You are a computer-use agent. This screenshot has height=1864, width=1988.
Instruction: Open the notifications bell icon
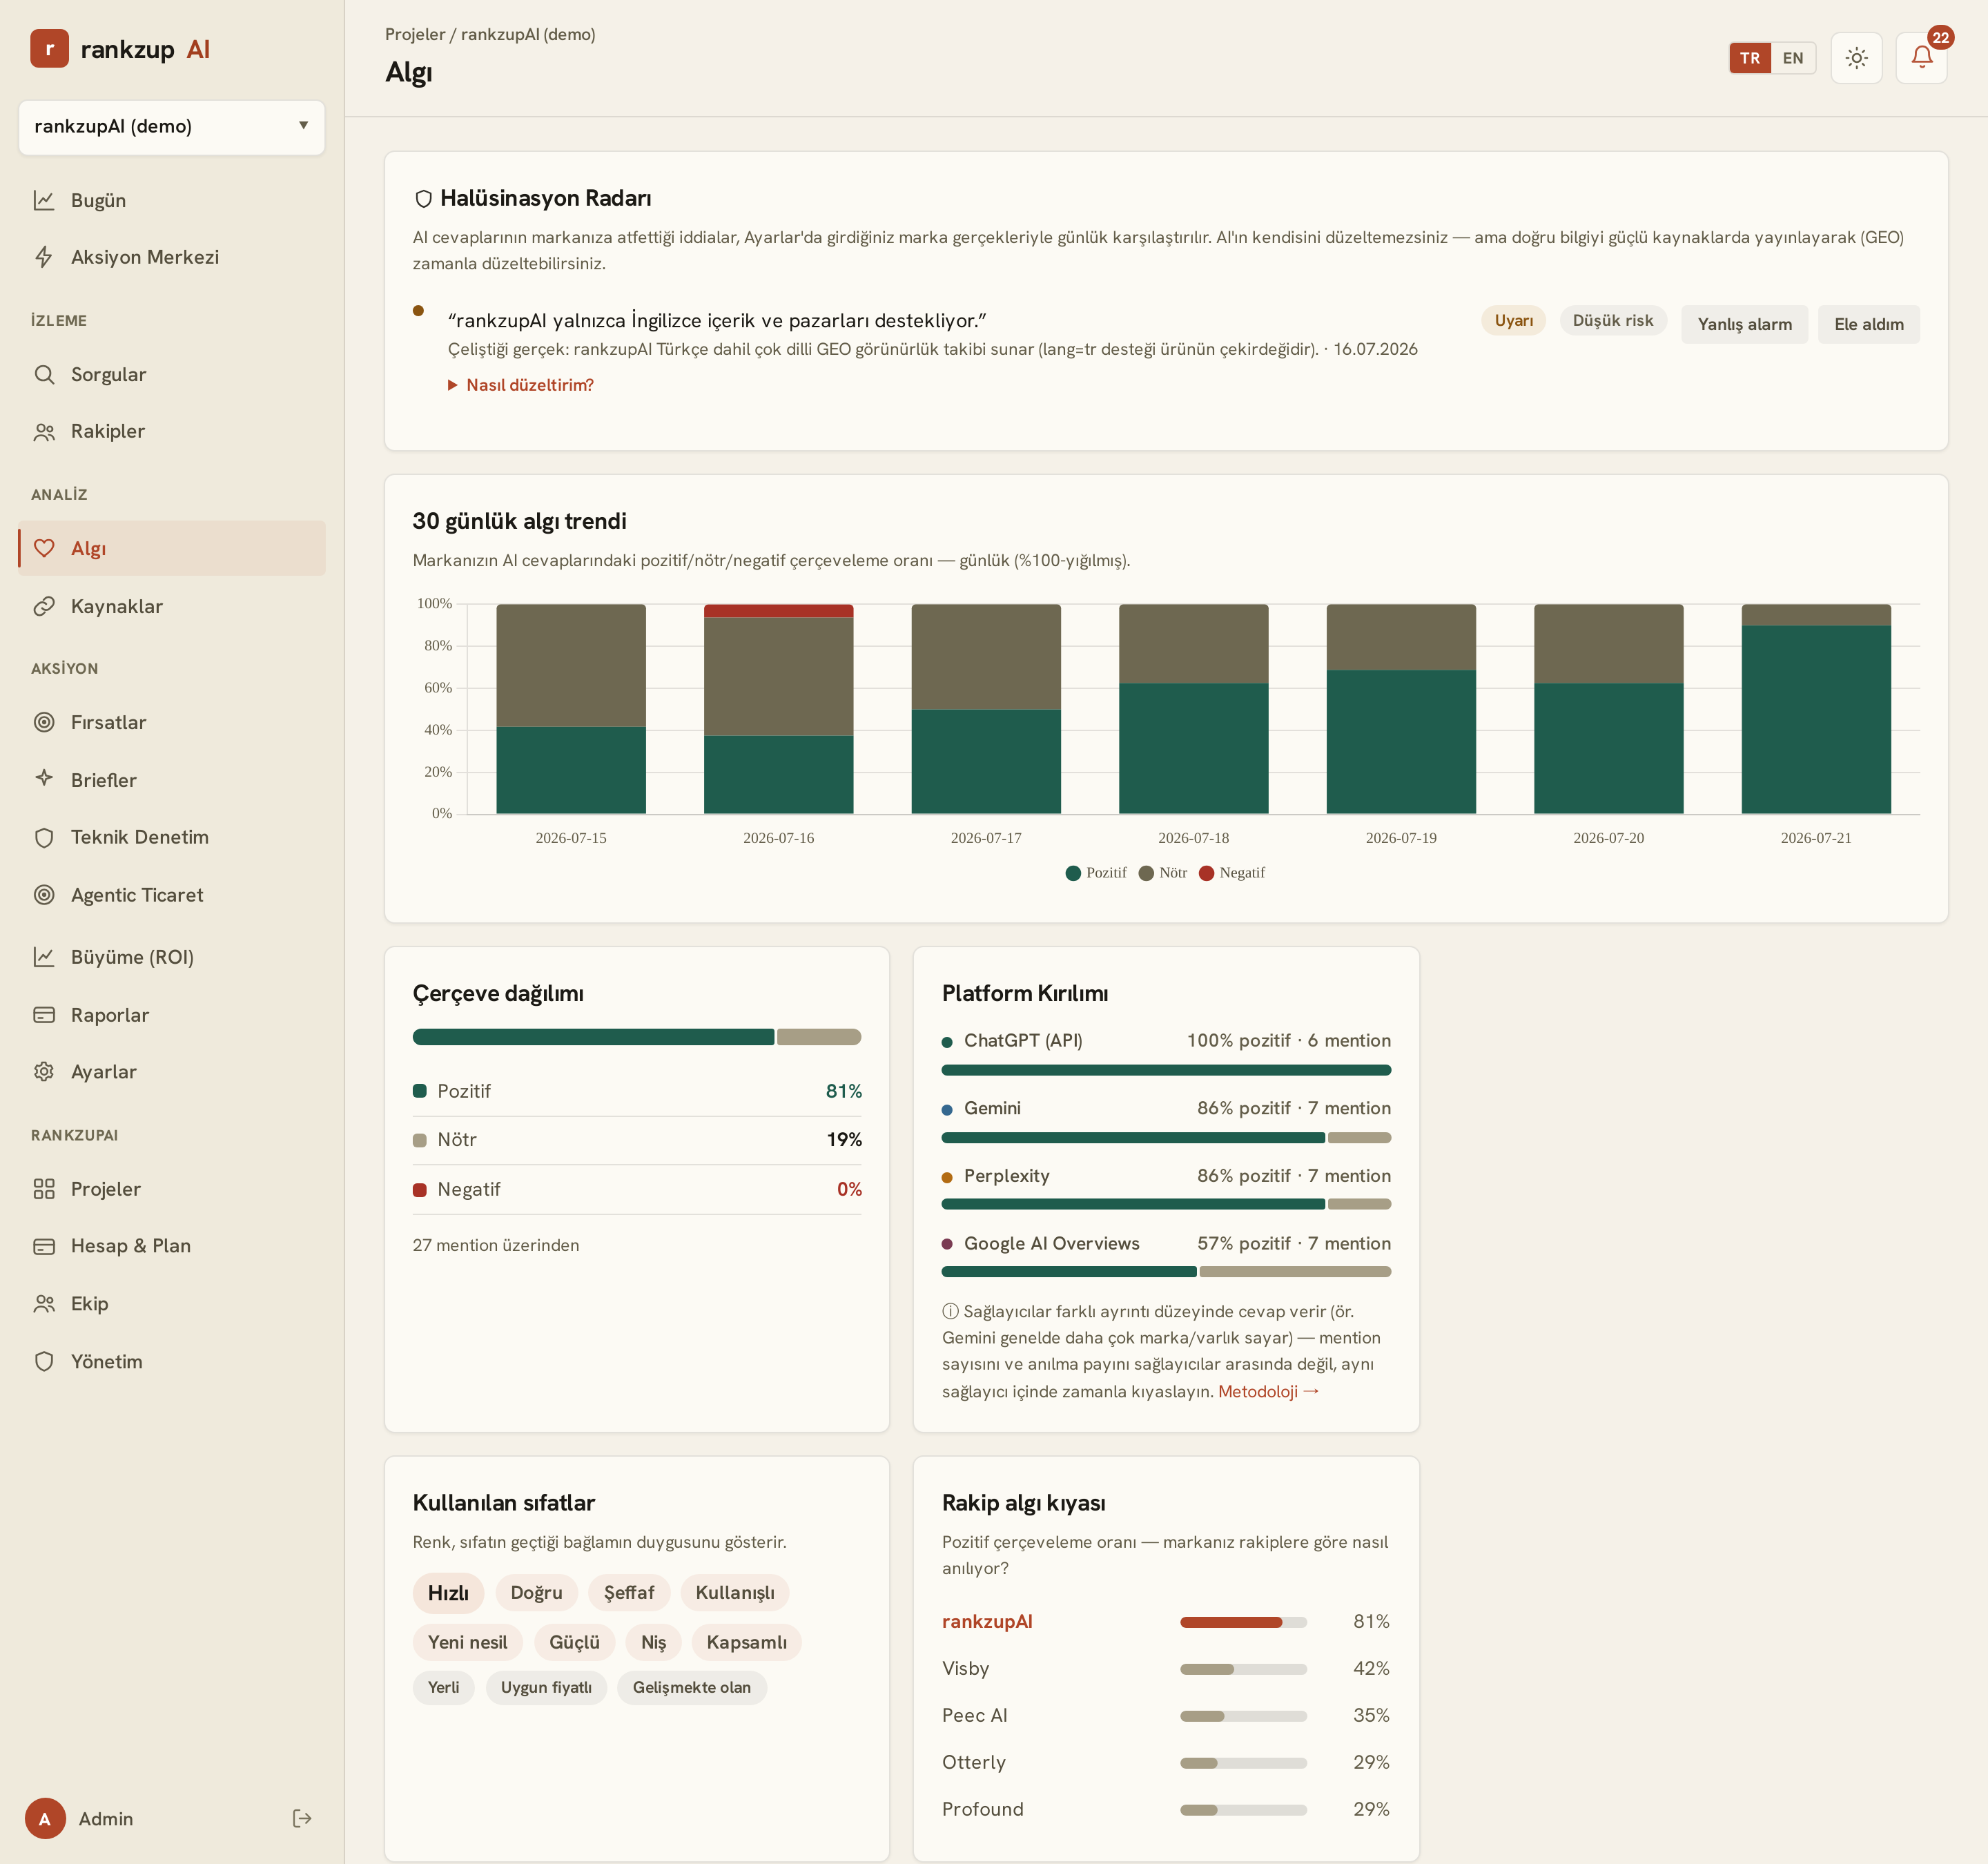(1921, 58)
